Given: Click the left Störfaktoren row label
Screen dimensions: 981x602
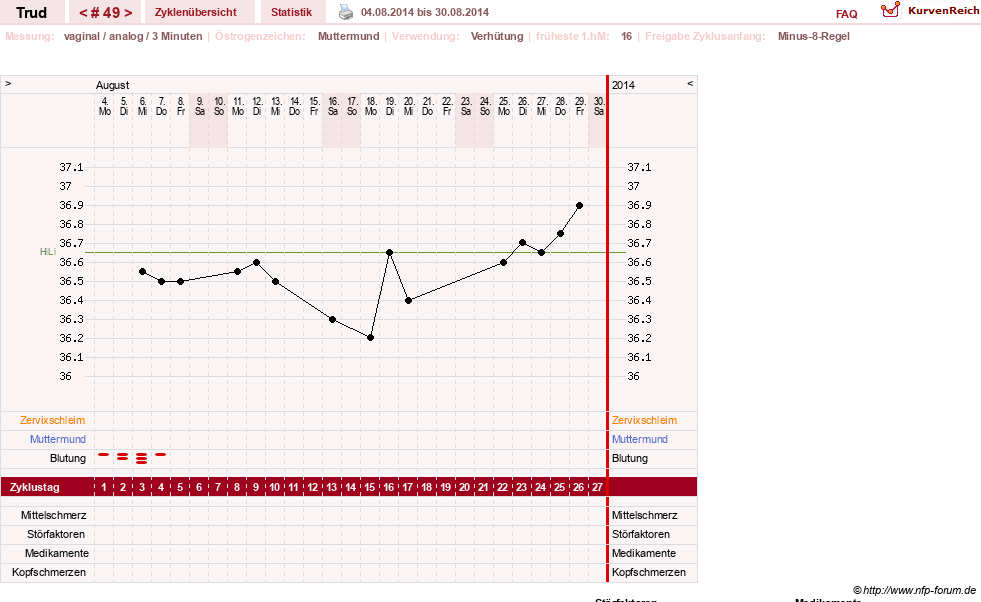Looking at the screenshot, I should (56, 534).
